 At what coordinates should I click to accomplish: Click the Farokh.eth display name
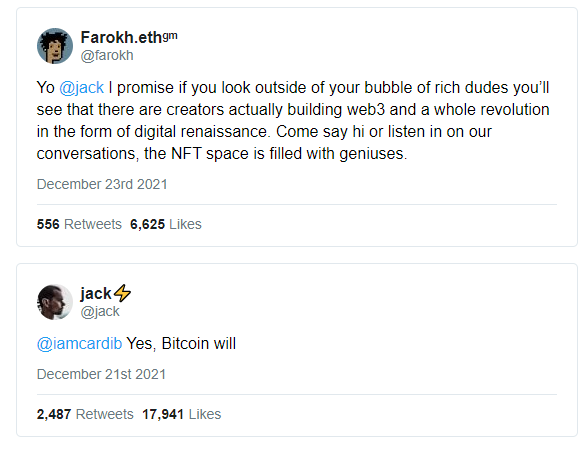(121, 37)
